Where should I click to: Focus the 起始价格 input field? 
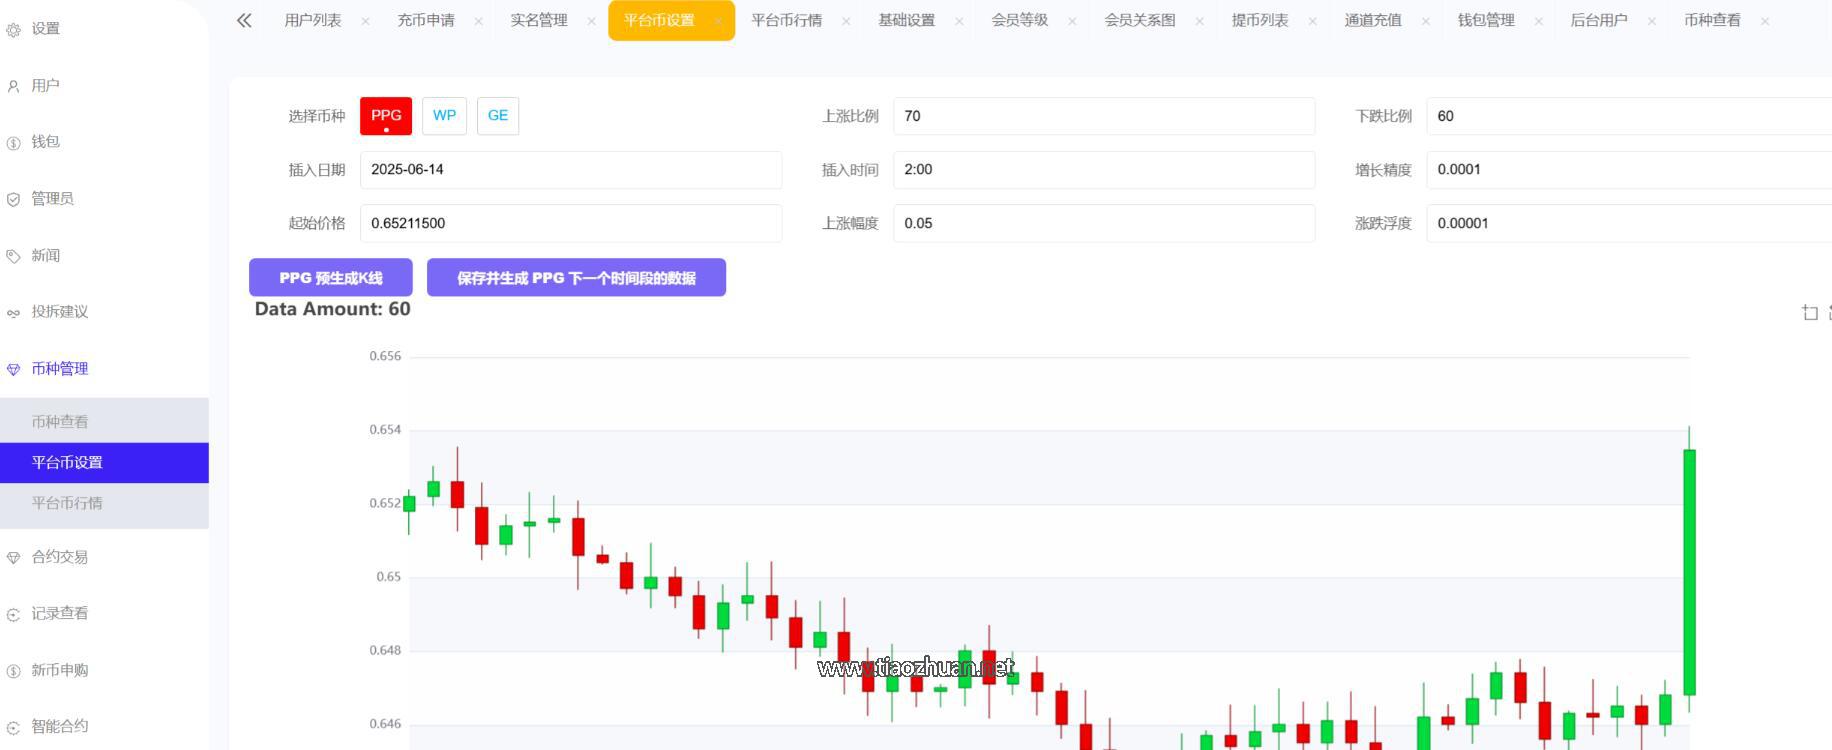(x=571, y=223)
